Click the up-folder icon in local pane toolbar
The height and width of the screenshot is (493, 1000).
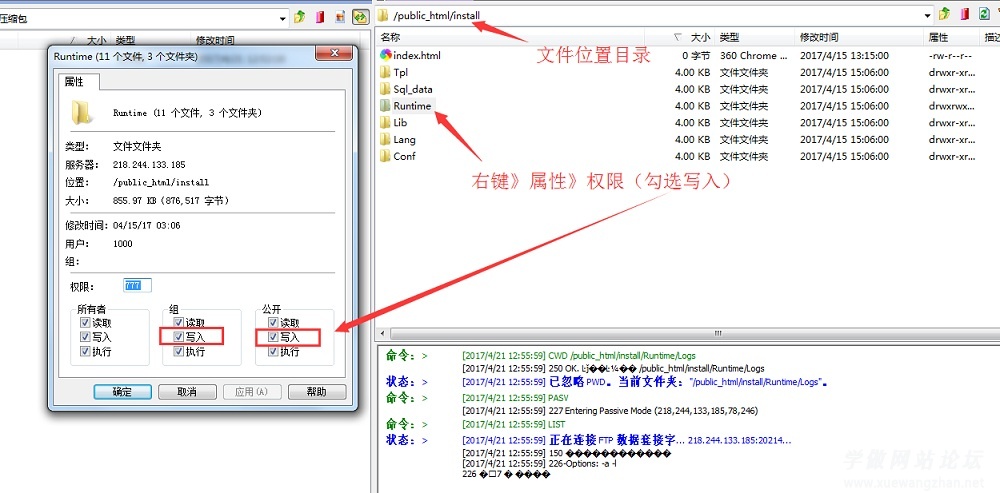[x=300, y=17]
